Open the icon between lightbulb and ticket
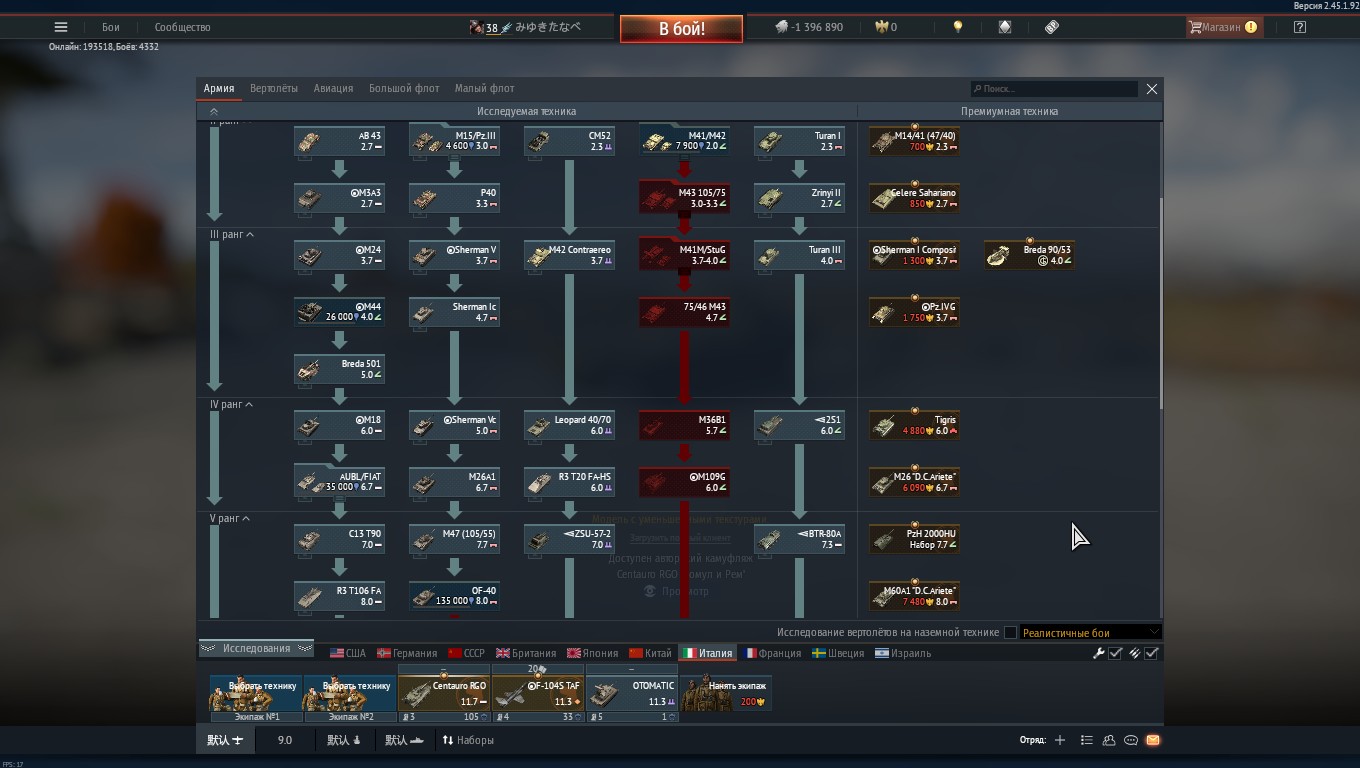 click(1005, 28)
